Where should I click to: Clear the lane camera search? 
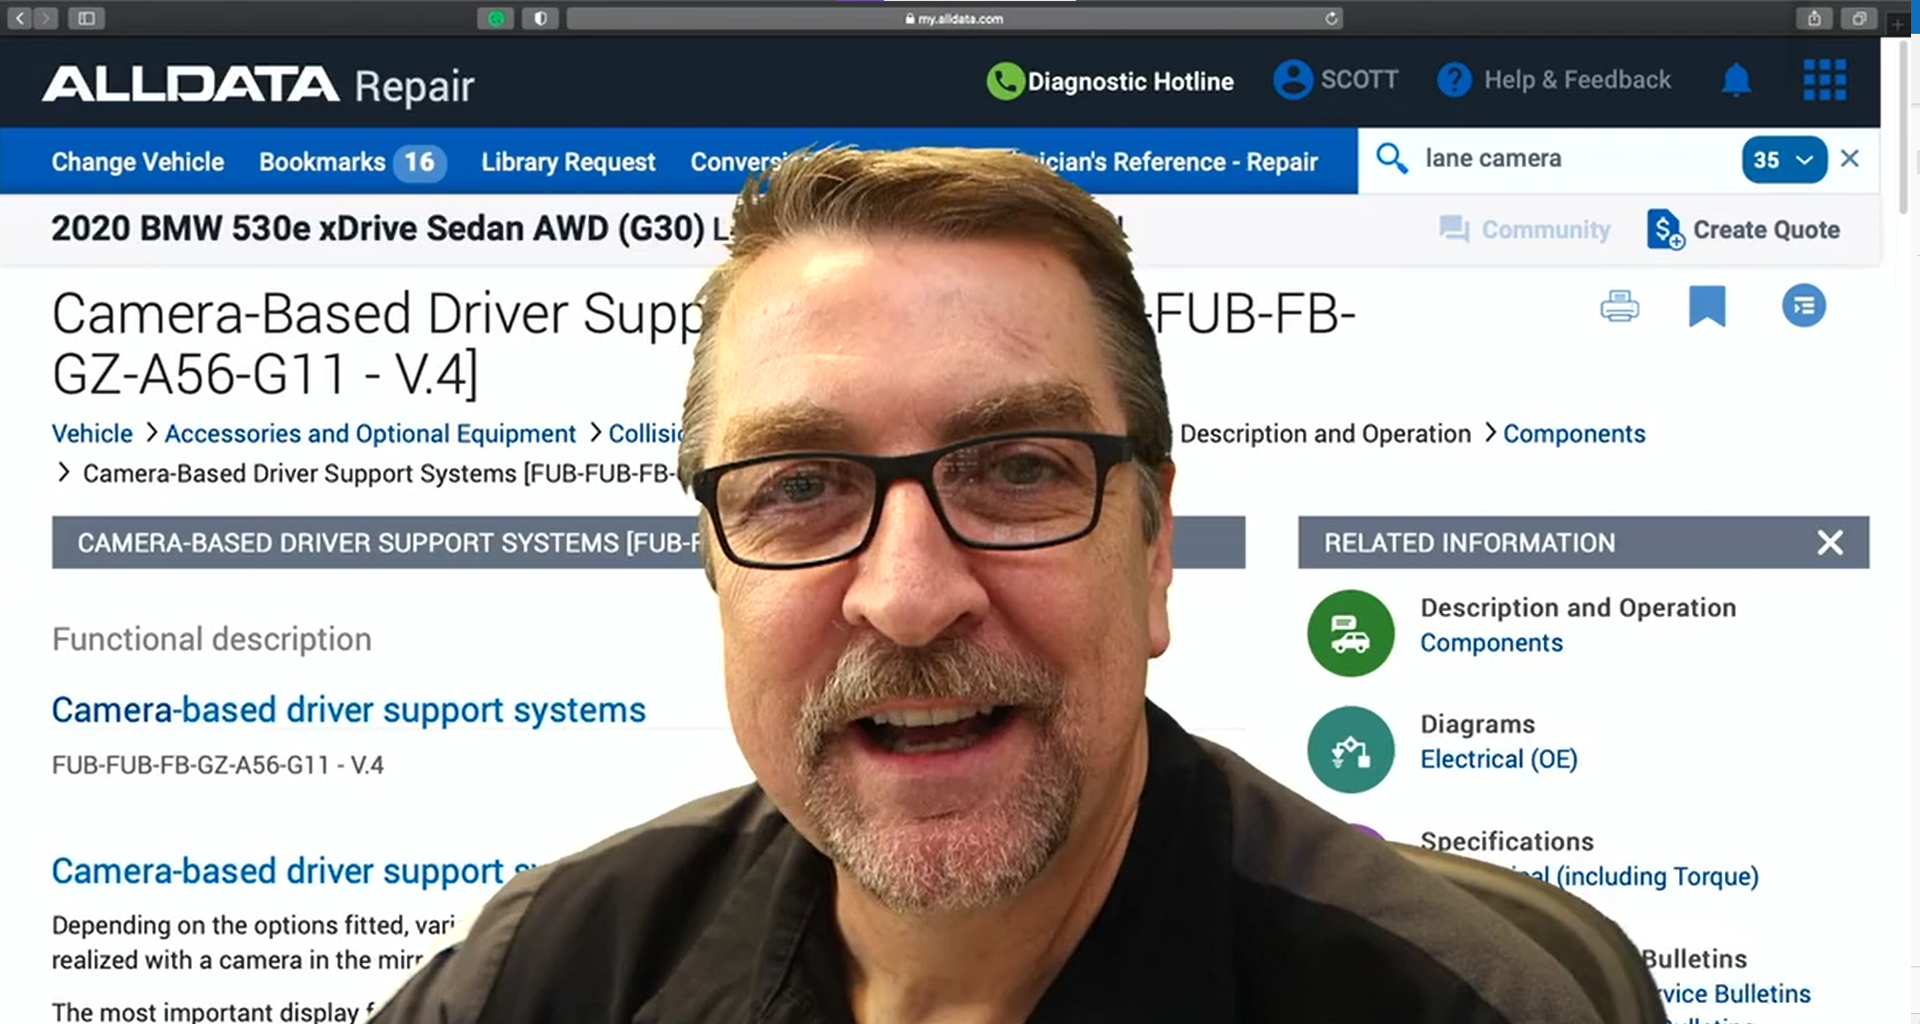click(1850, 159)
